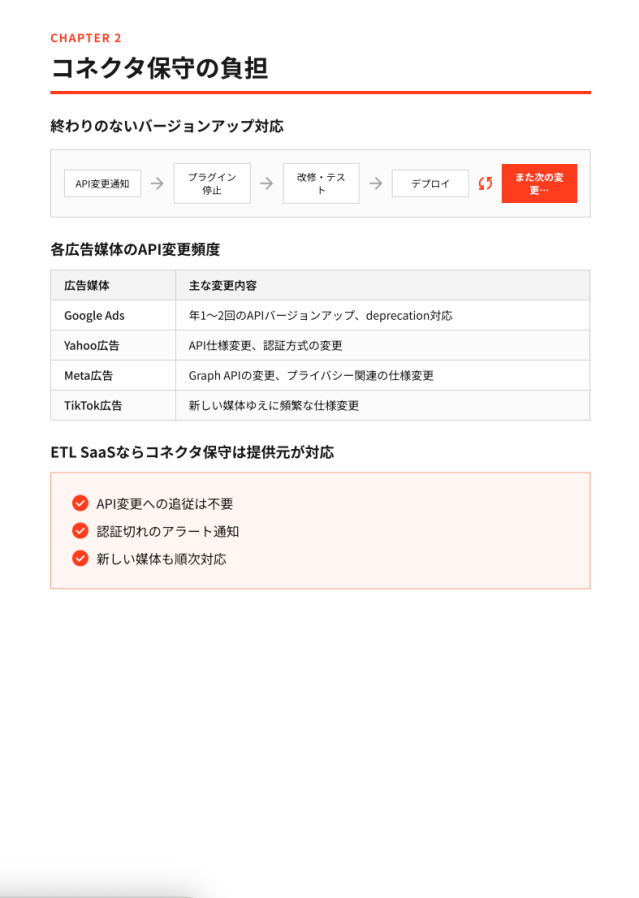Select the API変更通知 flow step box
Image resolution: width=639 pixels, height=898 pixels.
coord(102,183)
